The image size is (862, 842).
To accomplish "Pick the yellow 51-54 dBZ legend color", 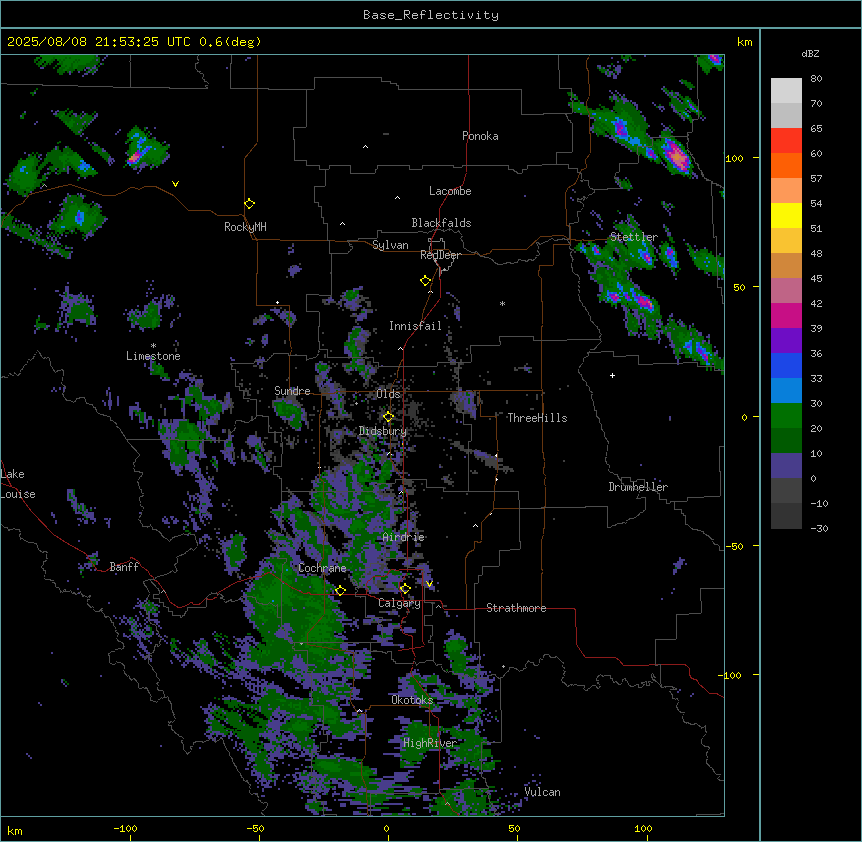I will pyautogui.click(x=786, y=215).
